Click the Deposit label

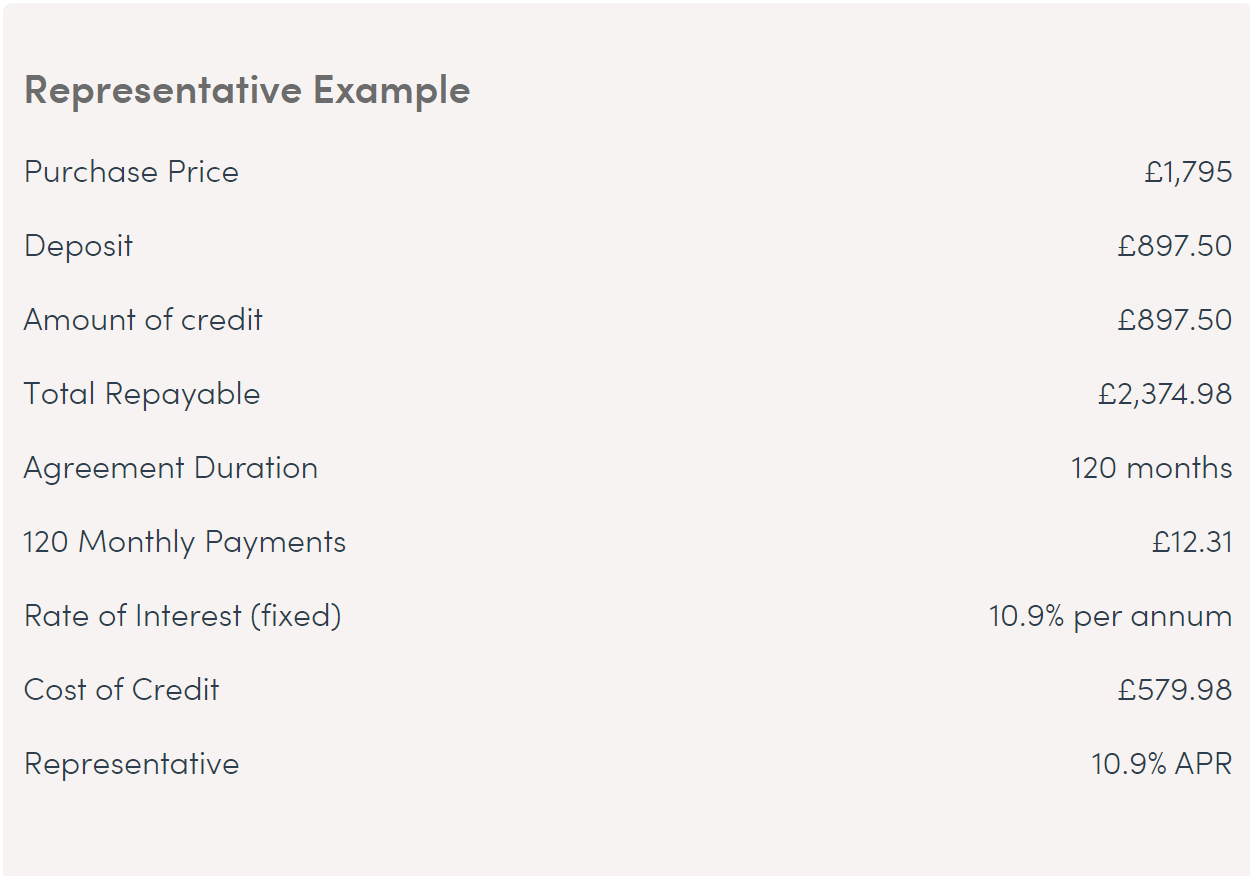(78, 246)
